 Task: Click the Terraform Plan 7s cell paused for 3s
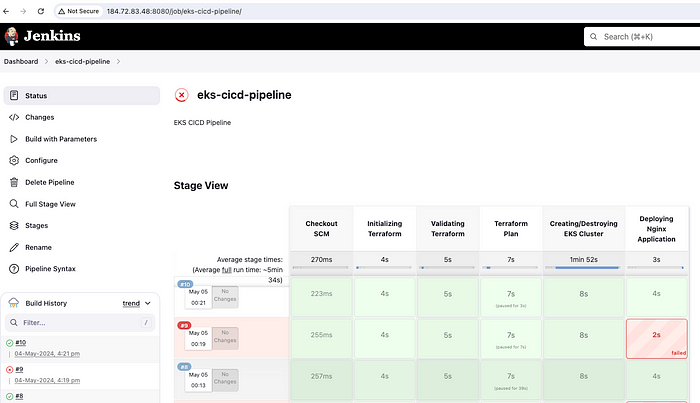(511, 297)
